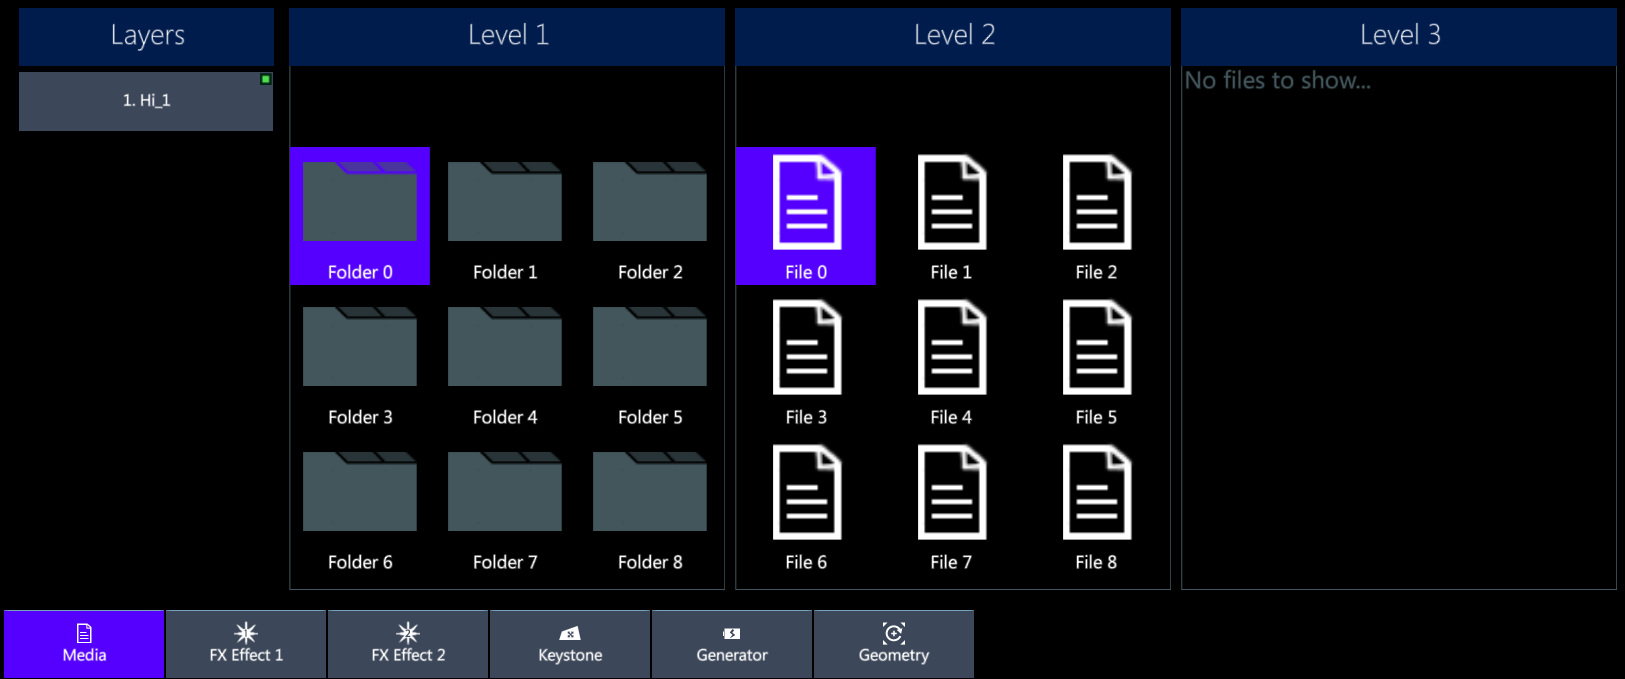This screenshot has width=1625, height=679.
Task: Select Folder 5 in Level 1
Action: click(x=650, y=361)
